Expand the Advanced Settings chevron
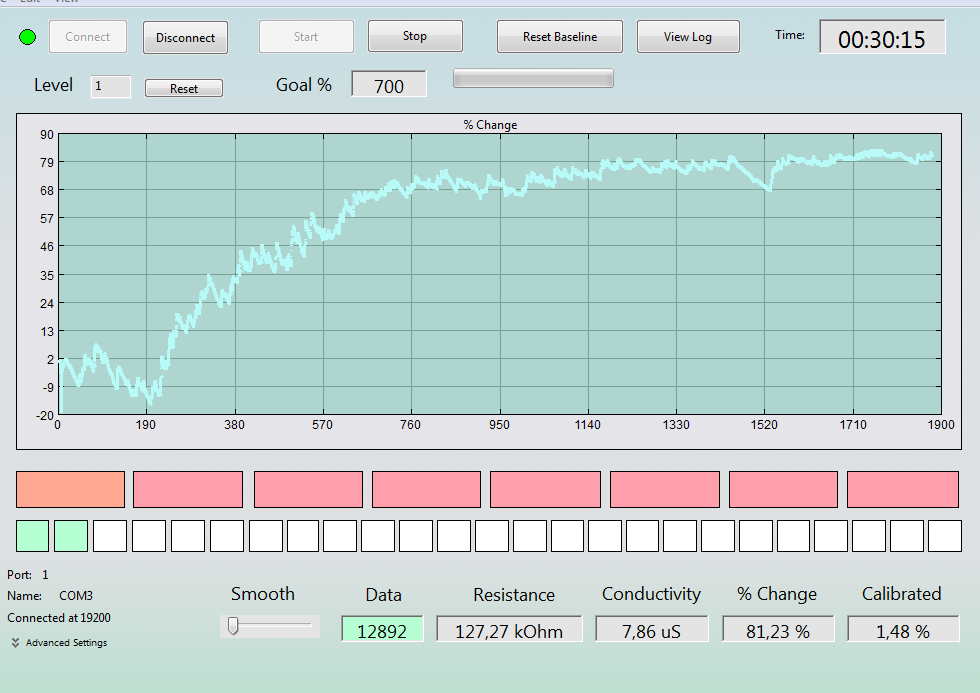 (16, 642)
